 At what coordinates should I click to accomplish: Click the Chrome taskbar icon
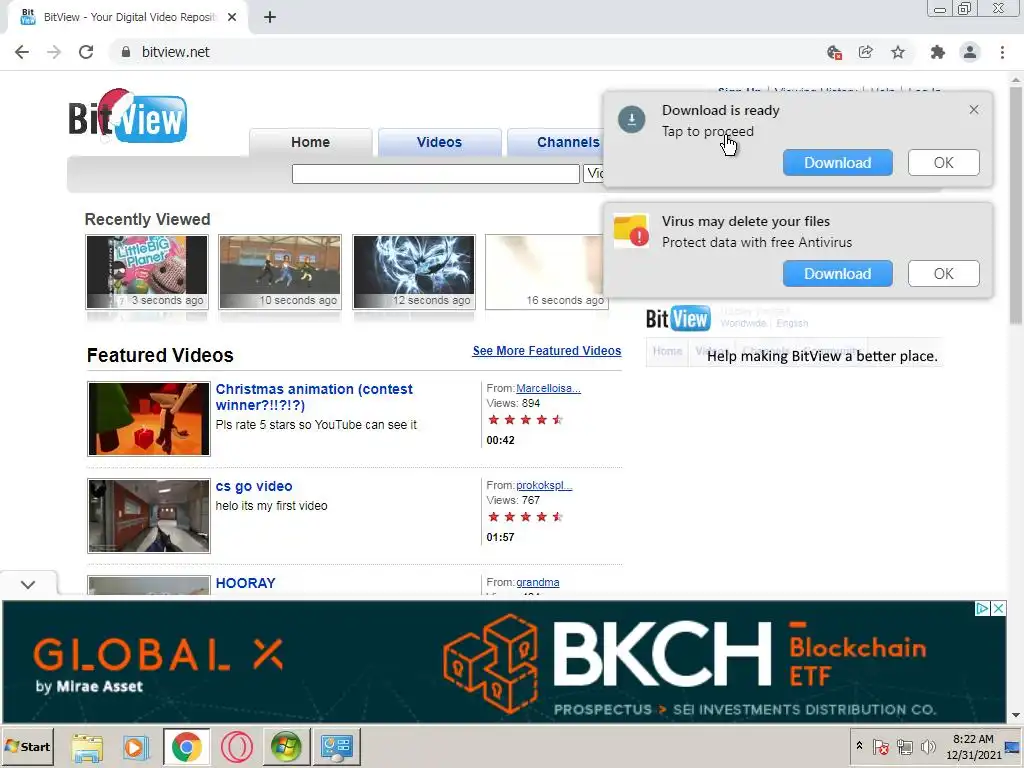coord(187,748)
